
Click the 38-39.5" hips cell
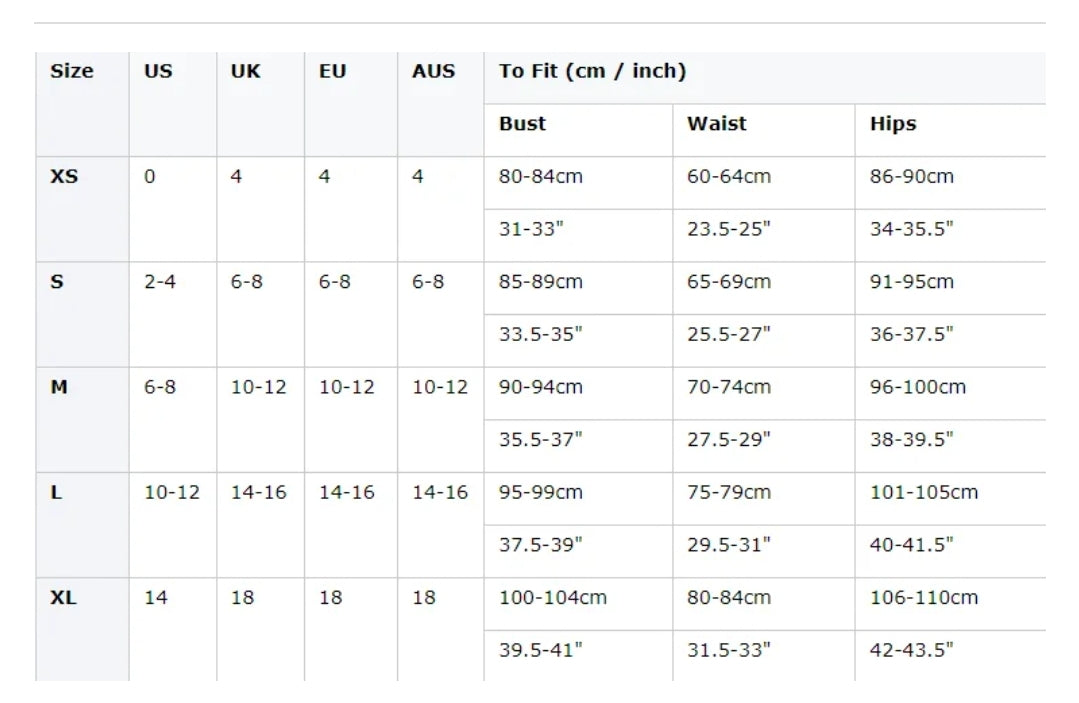pos(912,440)
